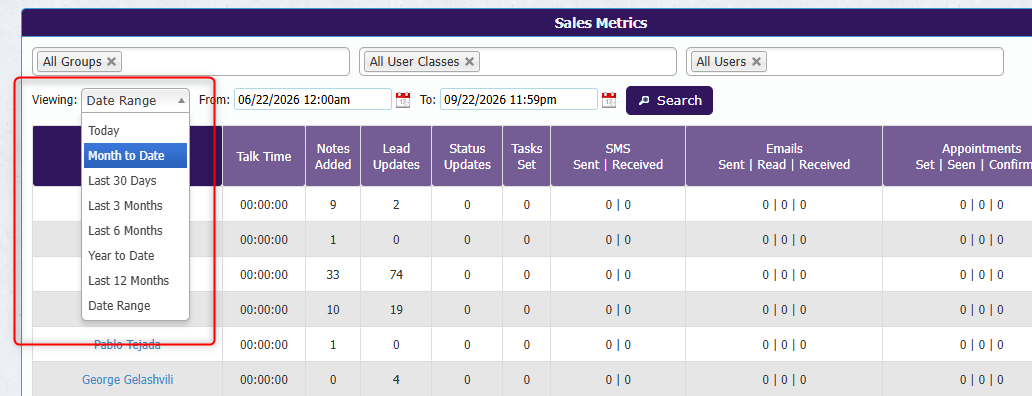Viewport: 1032px width, 396px height.
Task: Sort by Tasks Set column header
Action: click(527, 157)
